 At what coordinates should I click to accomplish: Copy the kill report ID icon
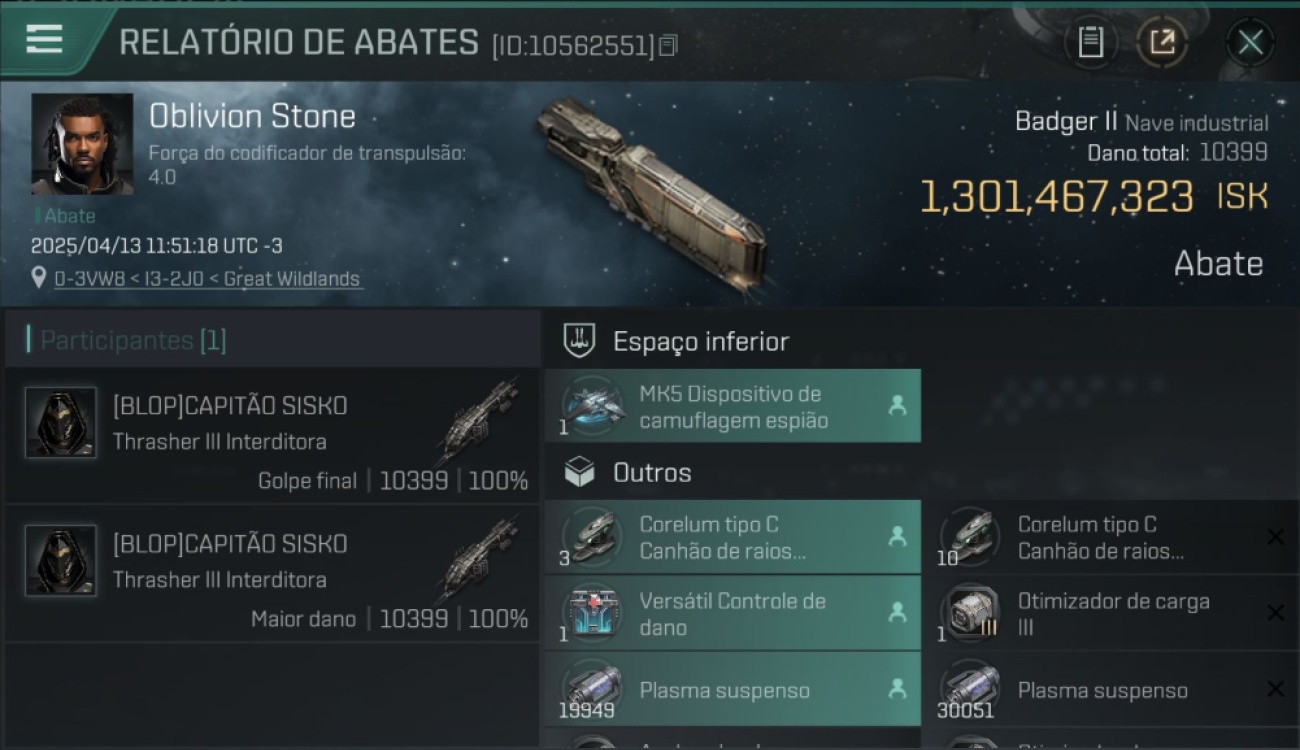tap(669, 45)
